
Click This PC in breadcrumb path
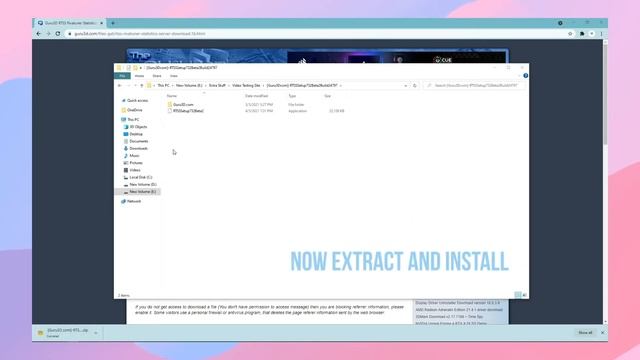[x=163, y=86]
